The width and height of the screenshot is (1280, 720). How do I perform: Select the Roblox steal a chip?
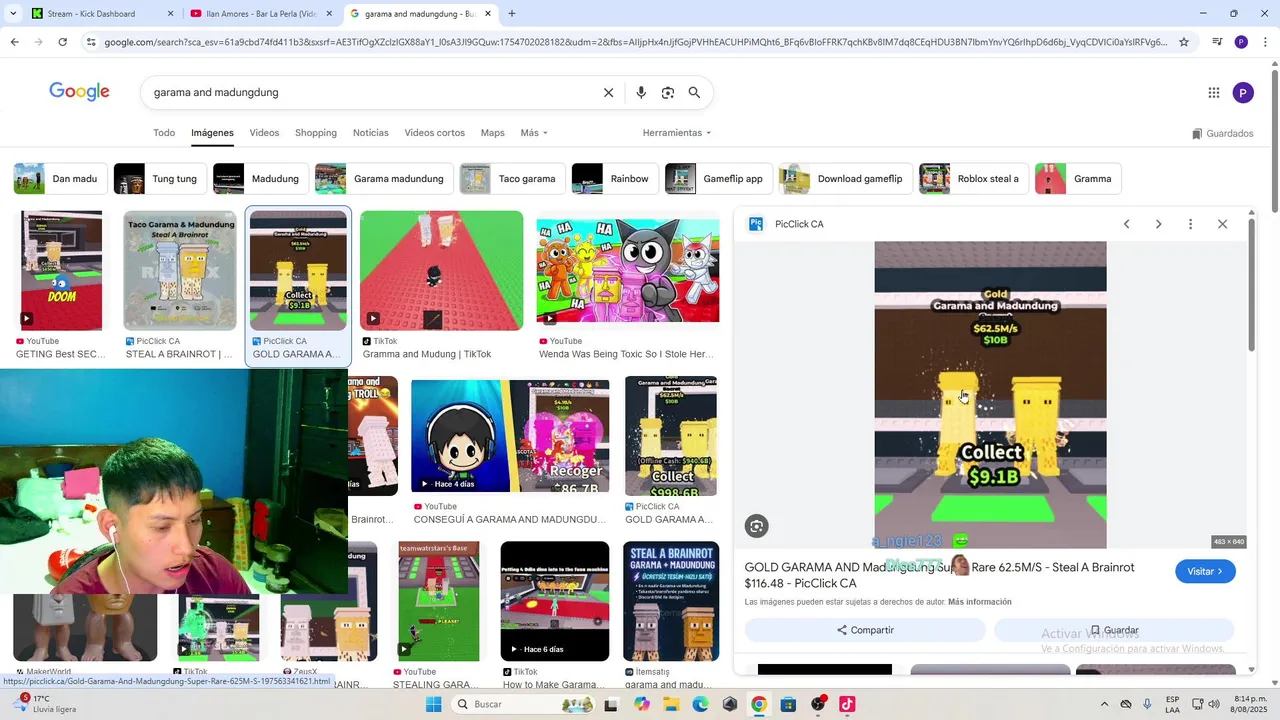click(974, 179)
